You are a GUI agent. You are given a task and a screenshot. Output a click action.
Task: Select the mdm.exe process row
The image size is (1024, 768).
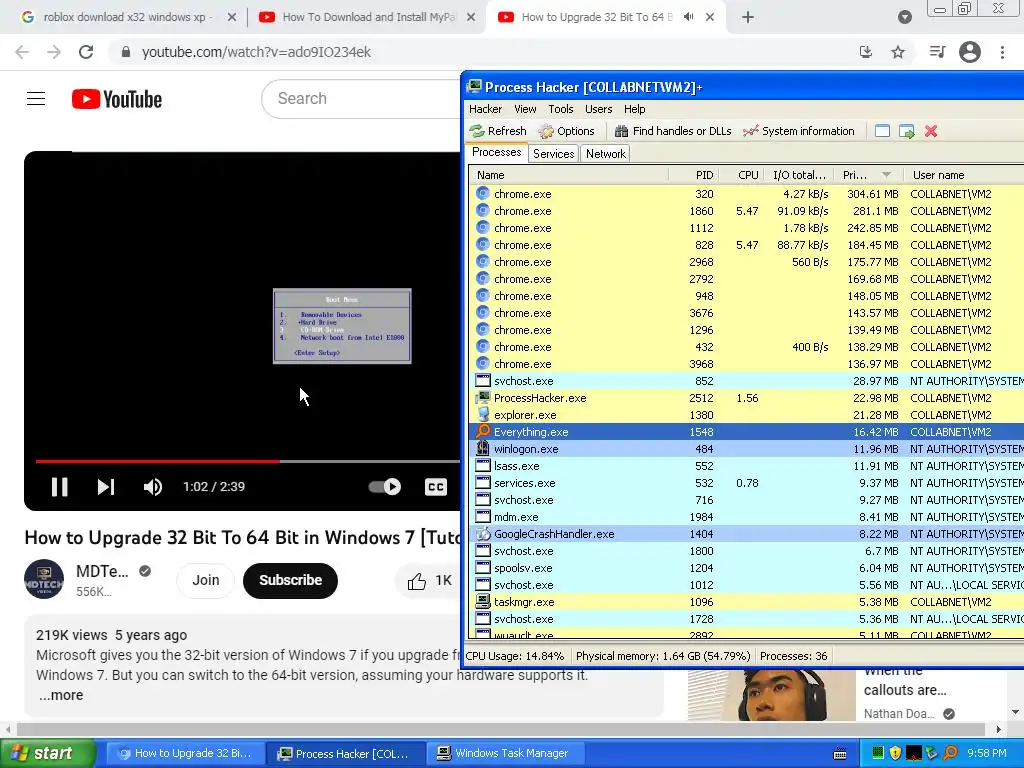click(746, 517)
